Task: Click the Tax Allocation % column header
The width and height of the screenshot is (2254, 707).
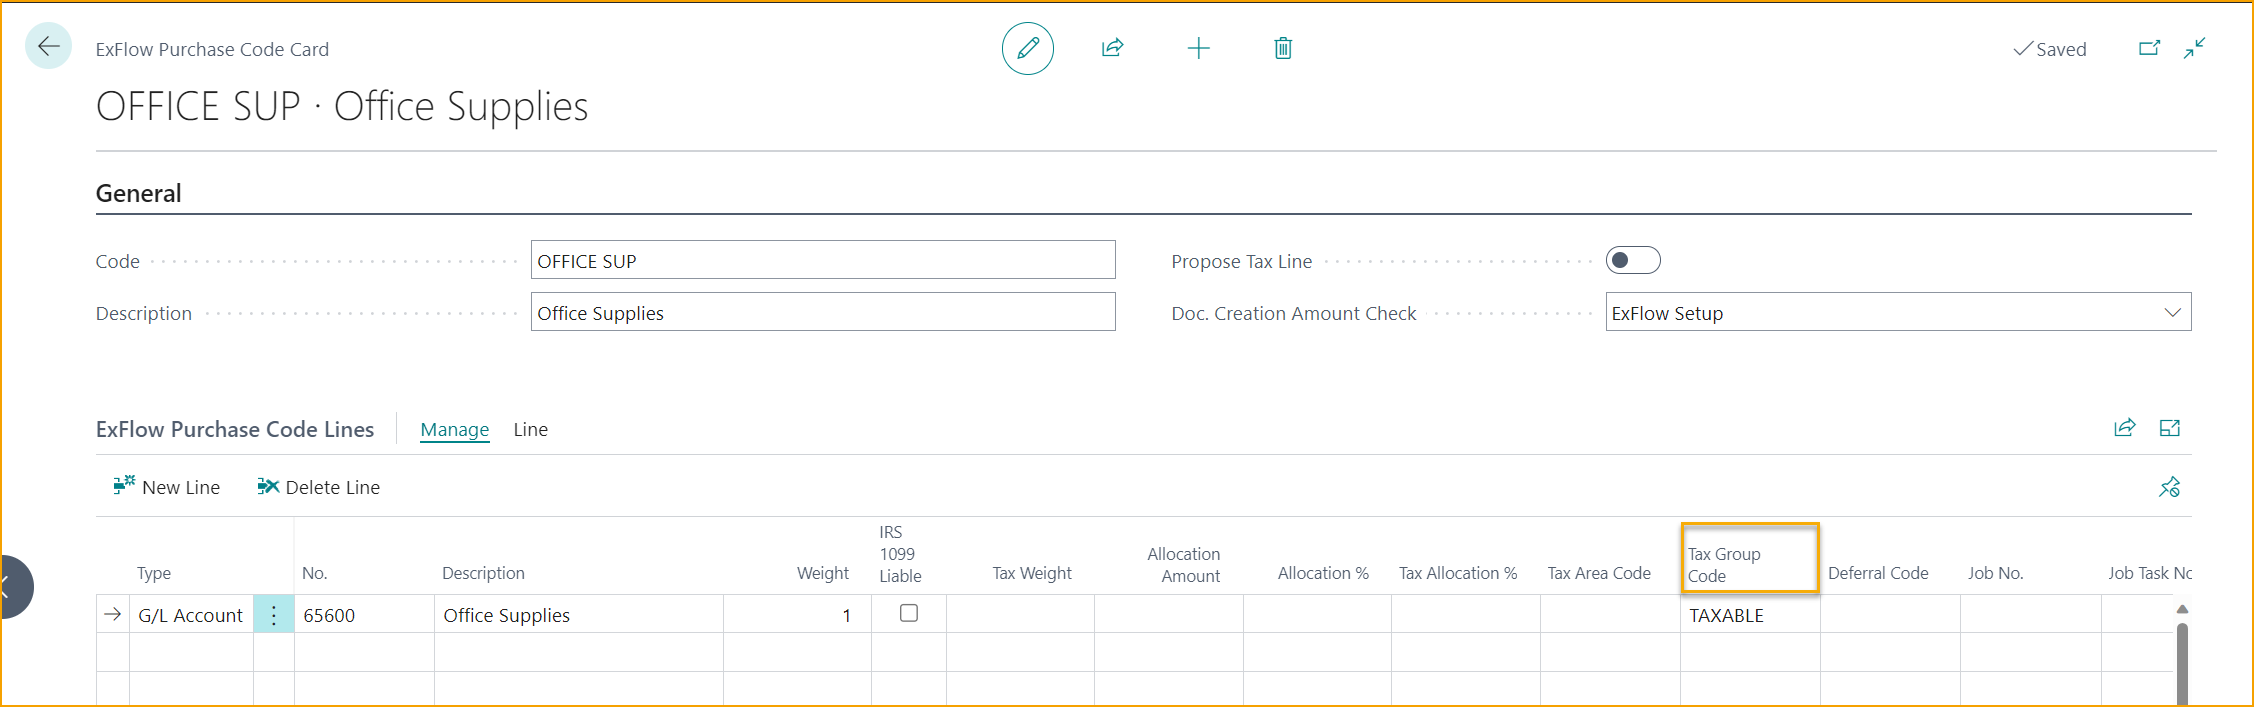Action: coord(1458,573)
